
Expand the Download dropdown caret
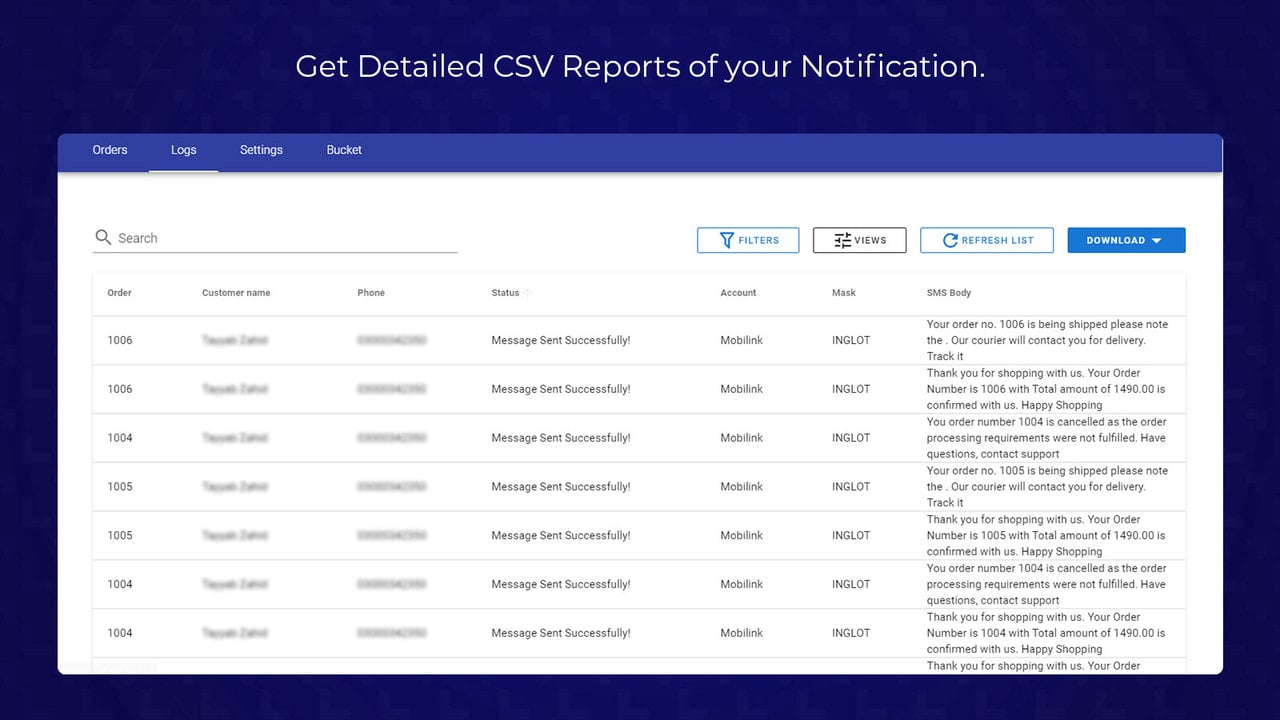coord(1157,240)
